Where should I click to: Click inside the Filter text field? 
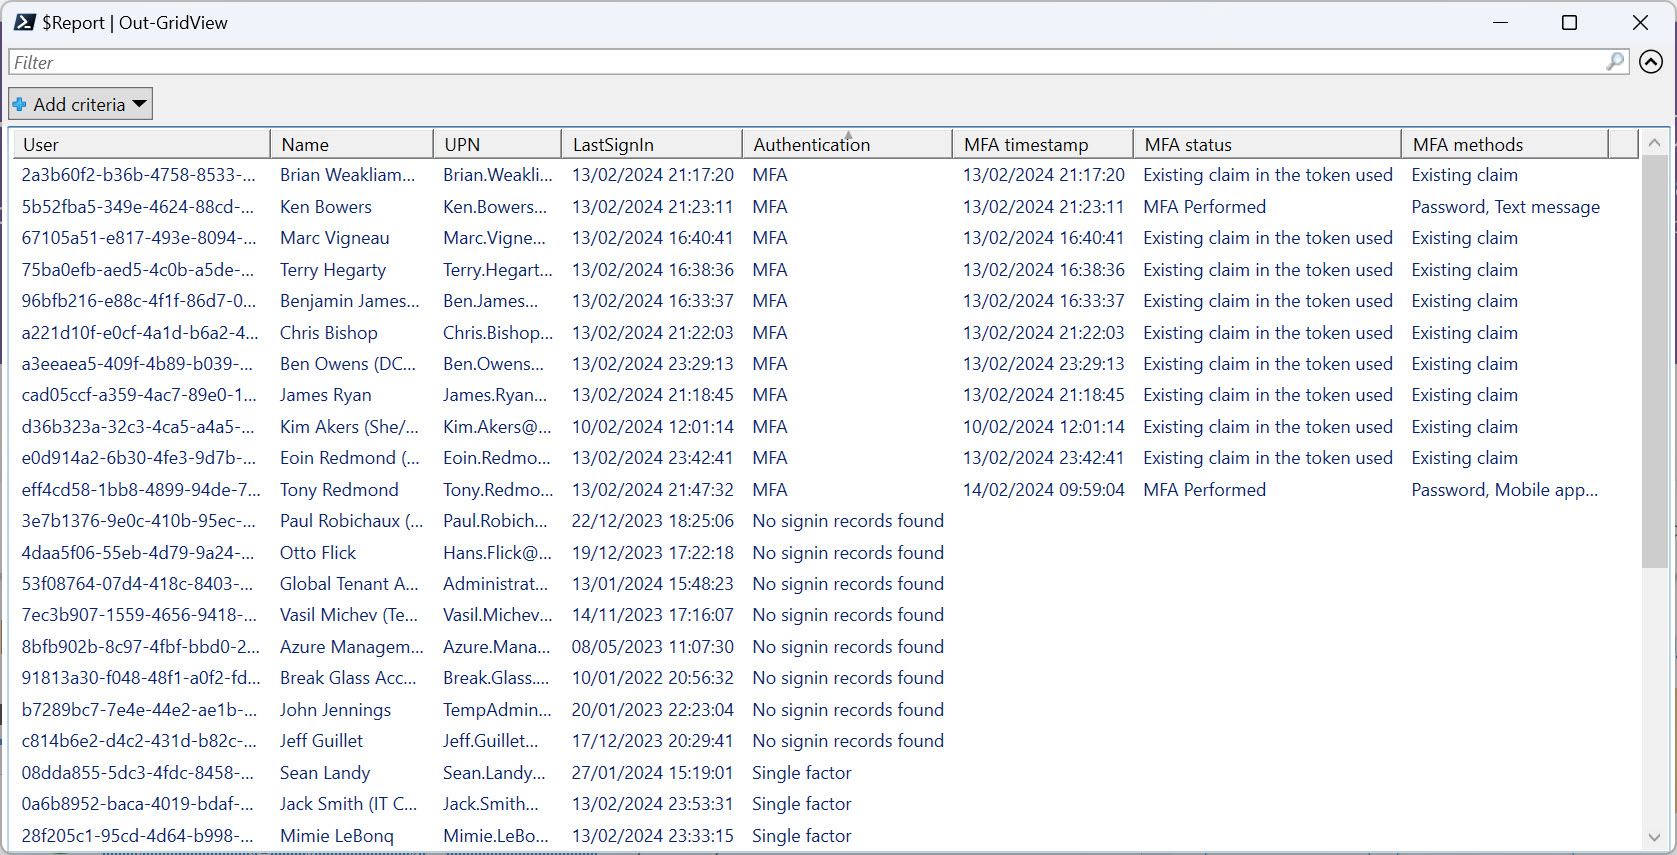pyautogui.click(x=800, y=62)
